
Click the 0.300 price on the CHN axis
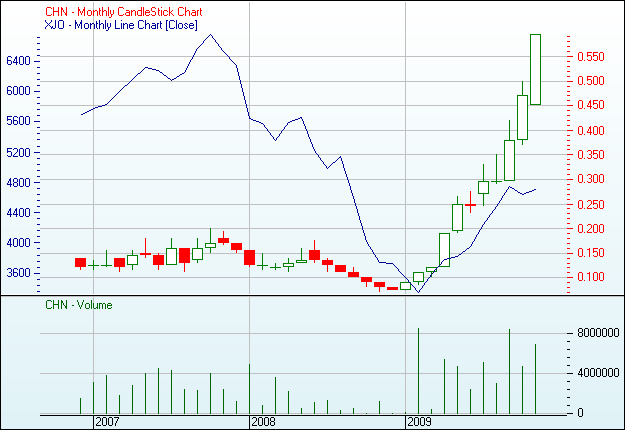click(x=591, y=179)
